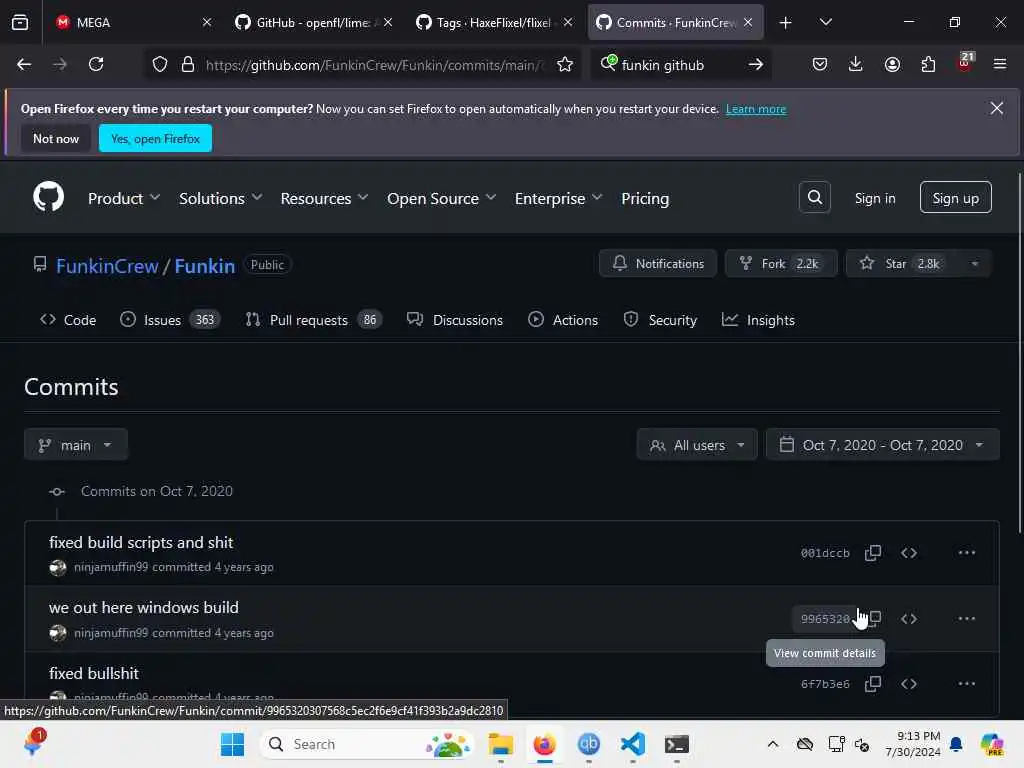
Task: Show hidden system tray icons
Action: pyautogui.click(x=773, y=744)
